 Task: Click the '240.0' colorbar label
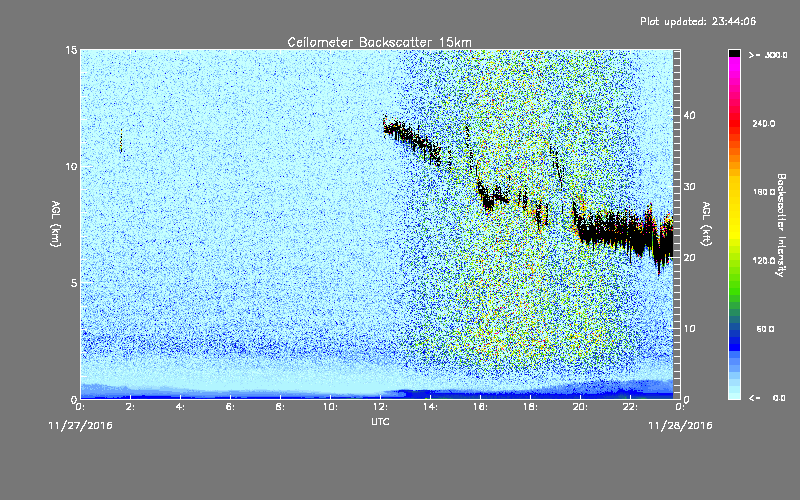pos(764,124)
